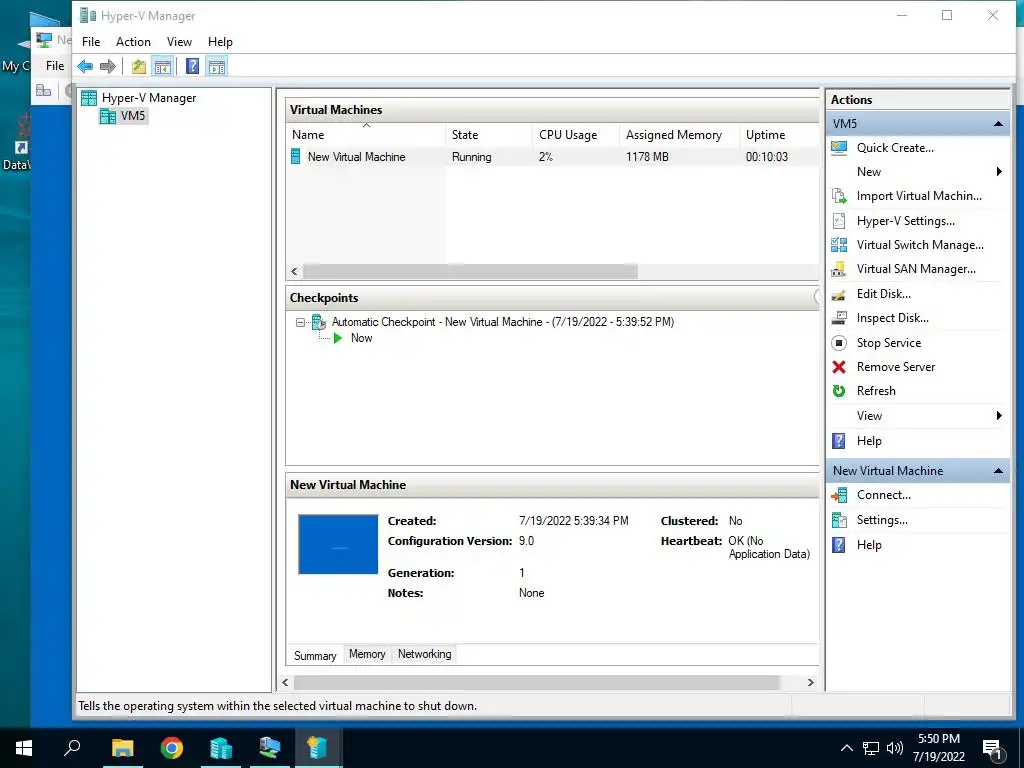Collapse the New Virtual Machine actions section

[x=998, y=471]
